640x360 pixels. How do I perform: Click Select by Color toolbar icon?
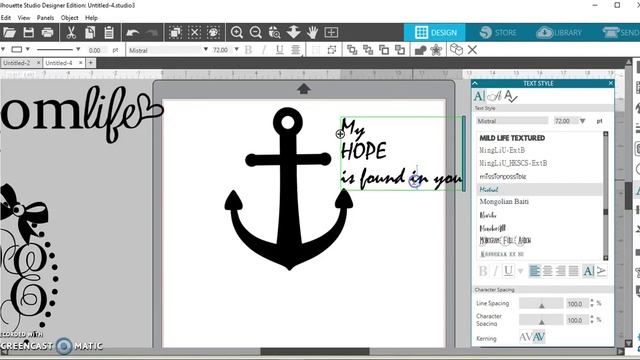click(x=213, y=32)
